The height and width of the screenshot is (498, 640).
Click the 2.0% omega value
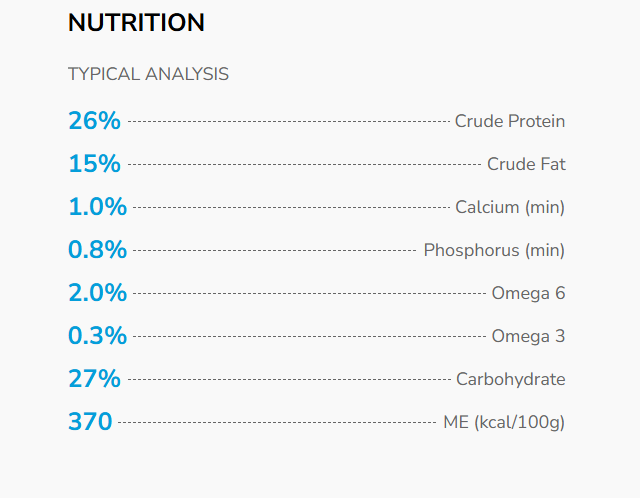97,293
